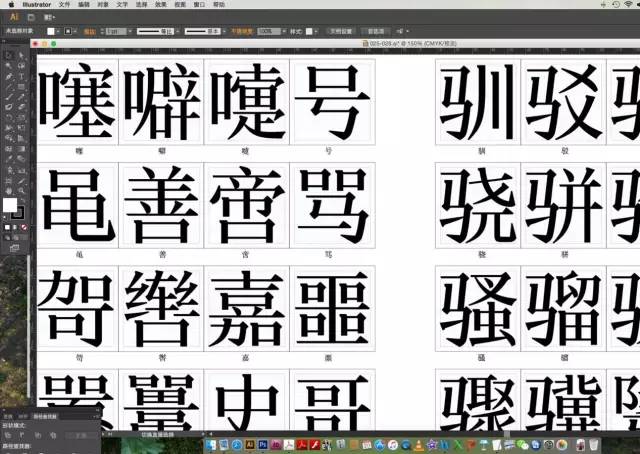The width and height of the screenshot is (640, 454).
Task: Click the 首选项 button
Action: click(x=374, y=31)
